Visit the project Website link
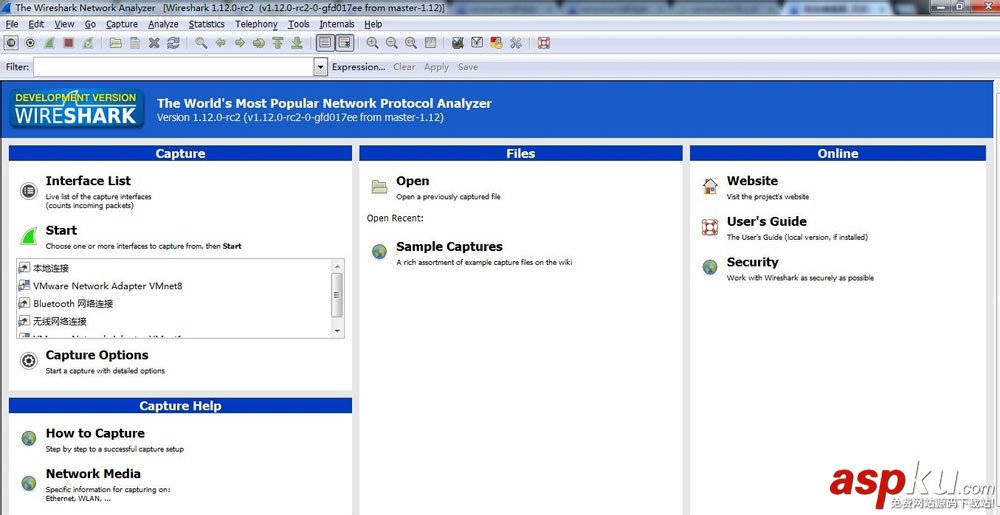This screenshot has height=515, width=1000. pyautogui.click(x=753, y=181)
